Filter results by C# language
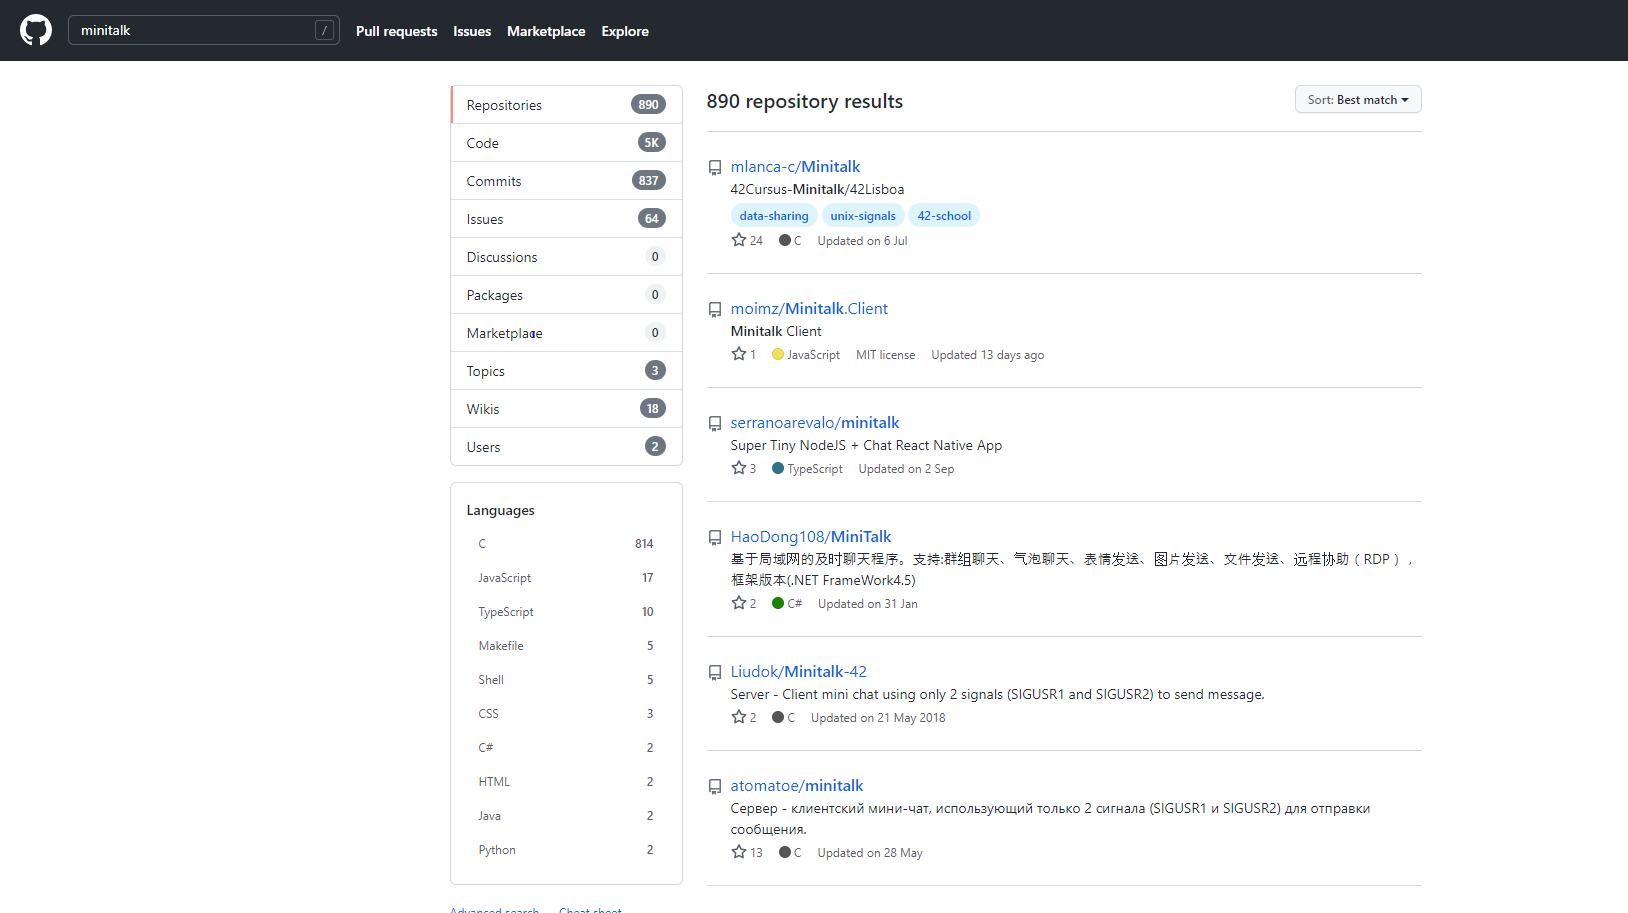The width and height of the screenshot is (1628, 913). coord(566,747)
